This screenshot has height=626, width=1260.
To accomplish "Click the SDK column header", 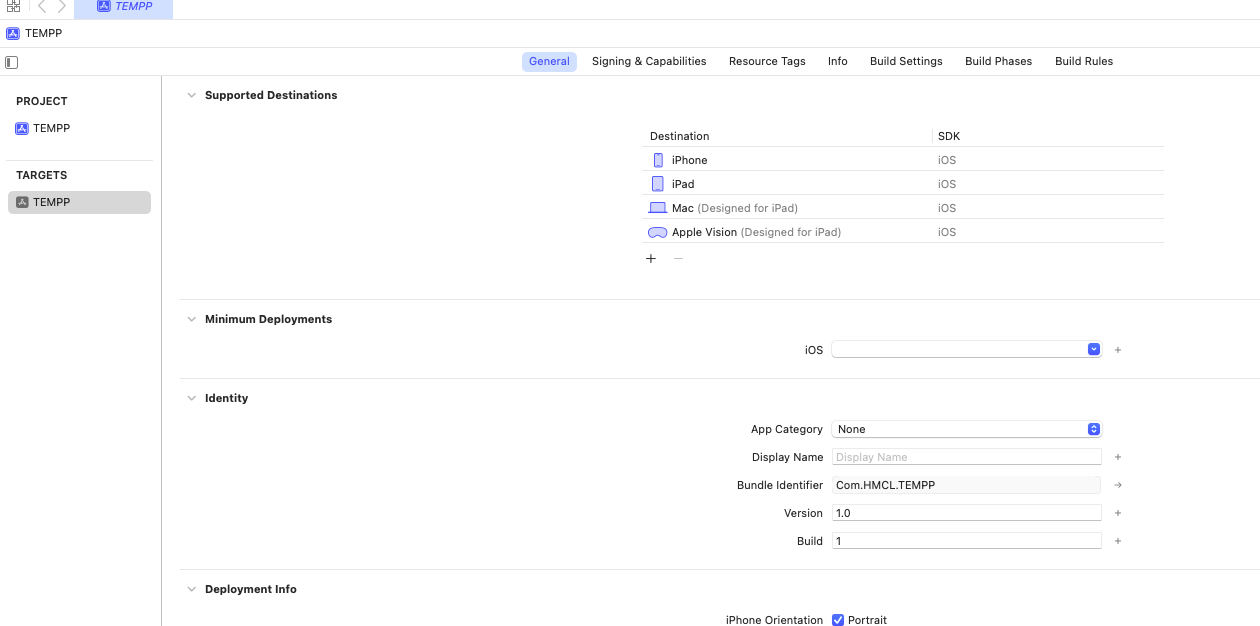I will pos(949,136).
